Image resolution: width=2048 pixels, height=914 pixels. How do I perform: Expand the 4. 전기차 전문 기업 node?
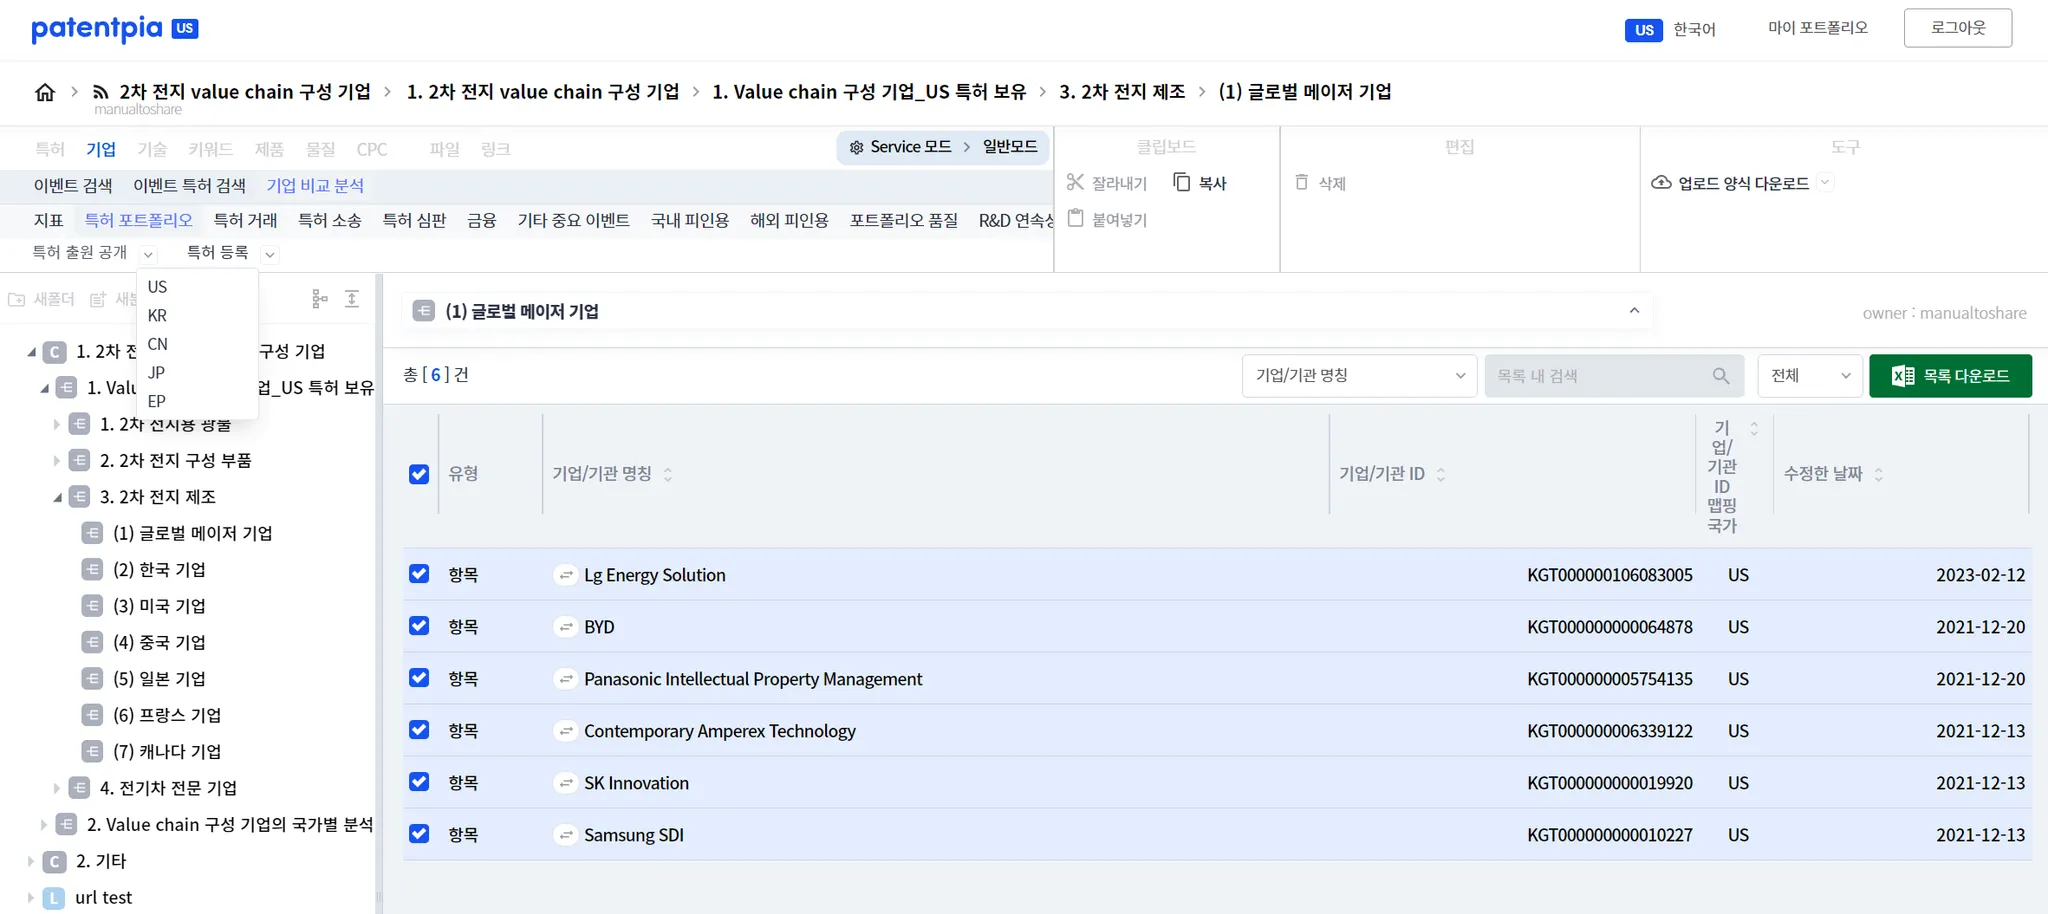click(57, 788)
